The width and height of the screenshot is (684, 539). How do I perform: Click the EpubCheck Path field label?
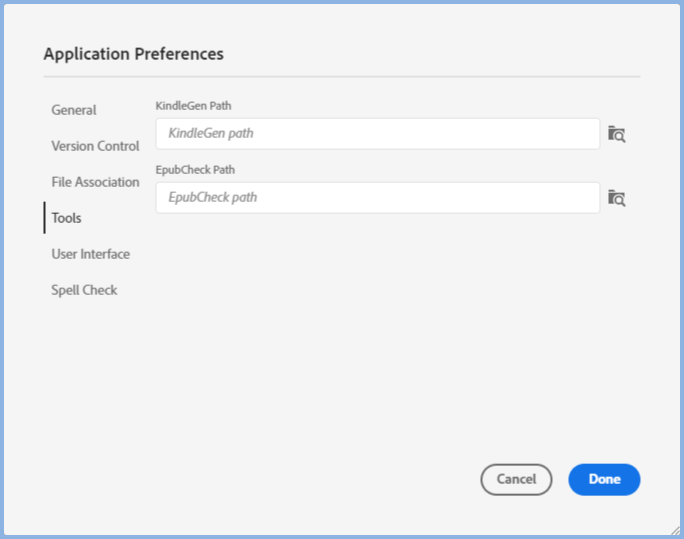pyautogui.click(x=195, y=170)
